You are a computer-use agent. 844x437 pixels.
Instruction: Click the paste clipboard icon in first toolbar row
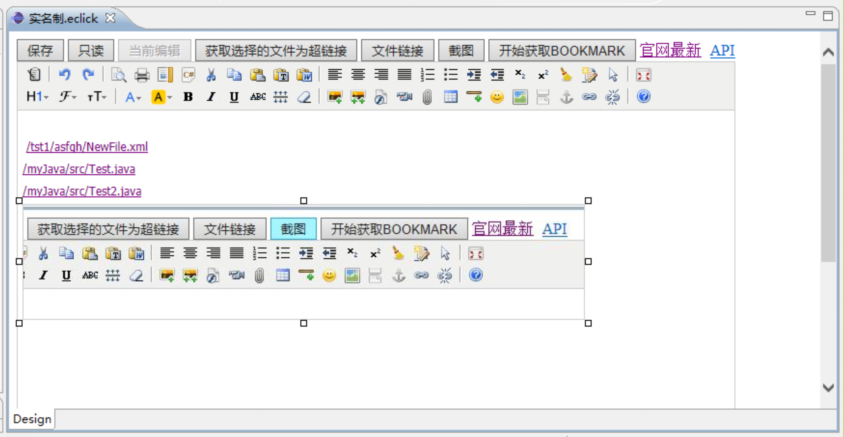(258, 75)
